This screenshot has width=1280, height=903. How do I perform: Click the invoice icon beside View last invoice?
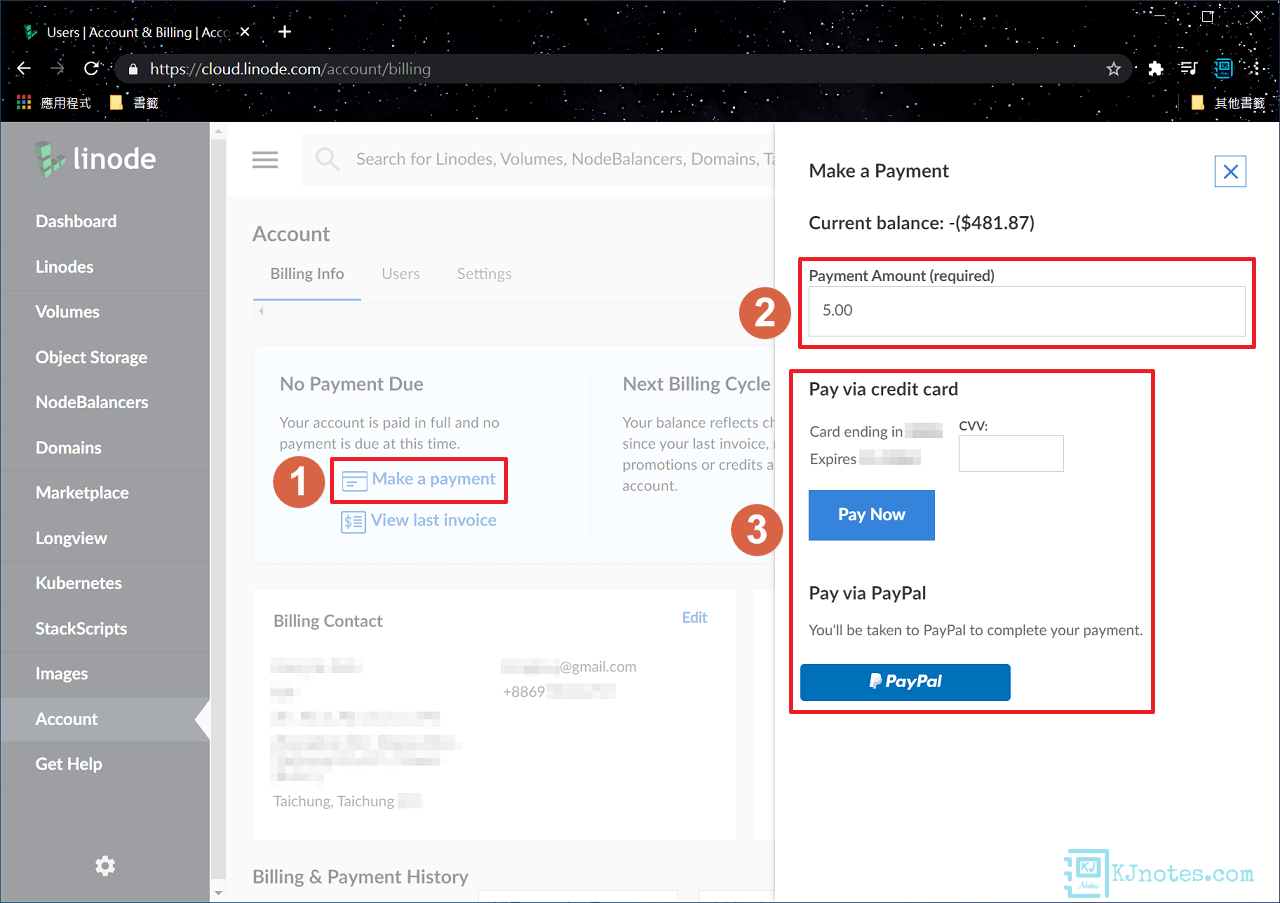tap(353, 521)
